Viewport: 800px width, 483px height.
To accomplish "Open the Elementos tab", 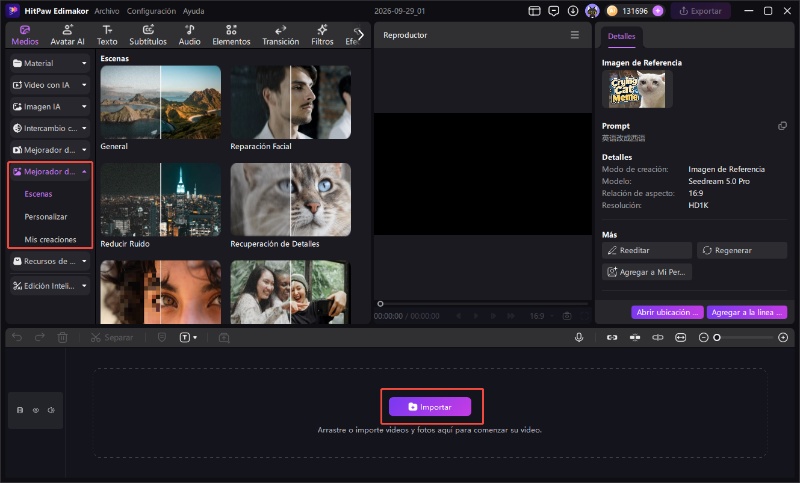I will (231, 35).
